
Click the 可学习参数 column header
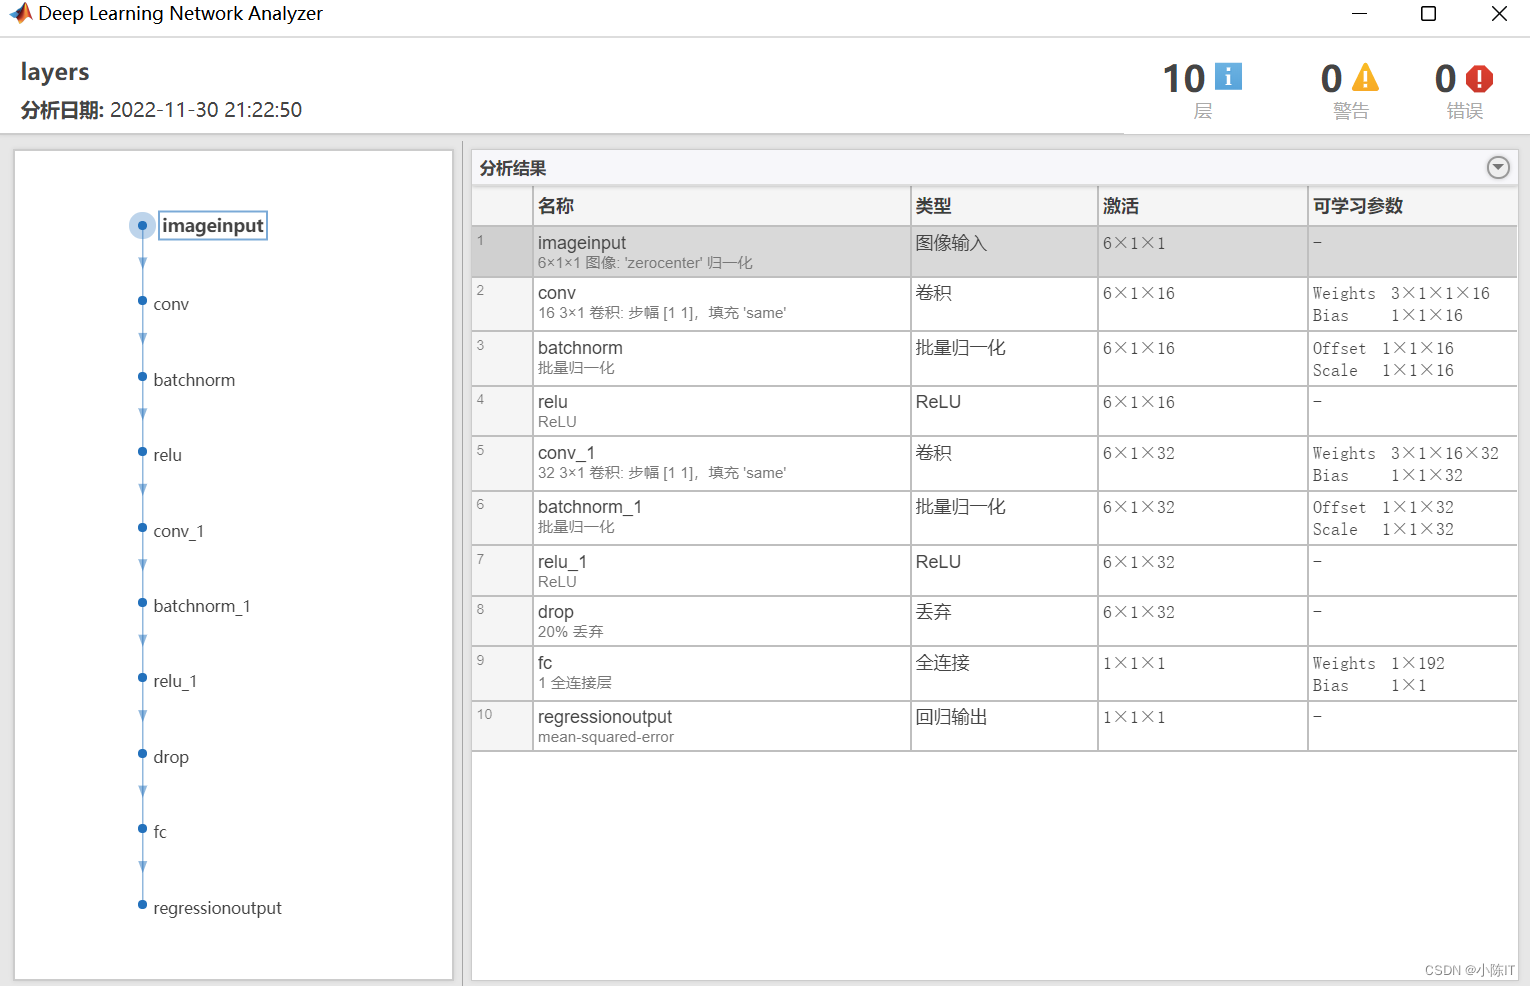[1413, 206]
